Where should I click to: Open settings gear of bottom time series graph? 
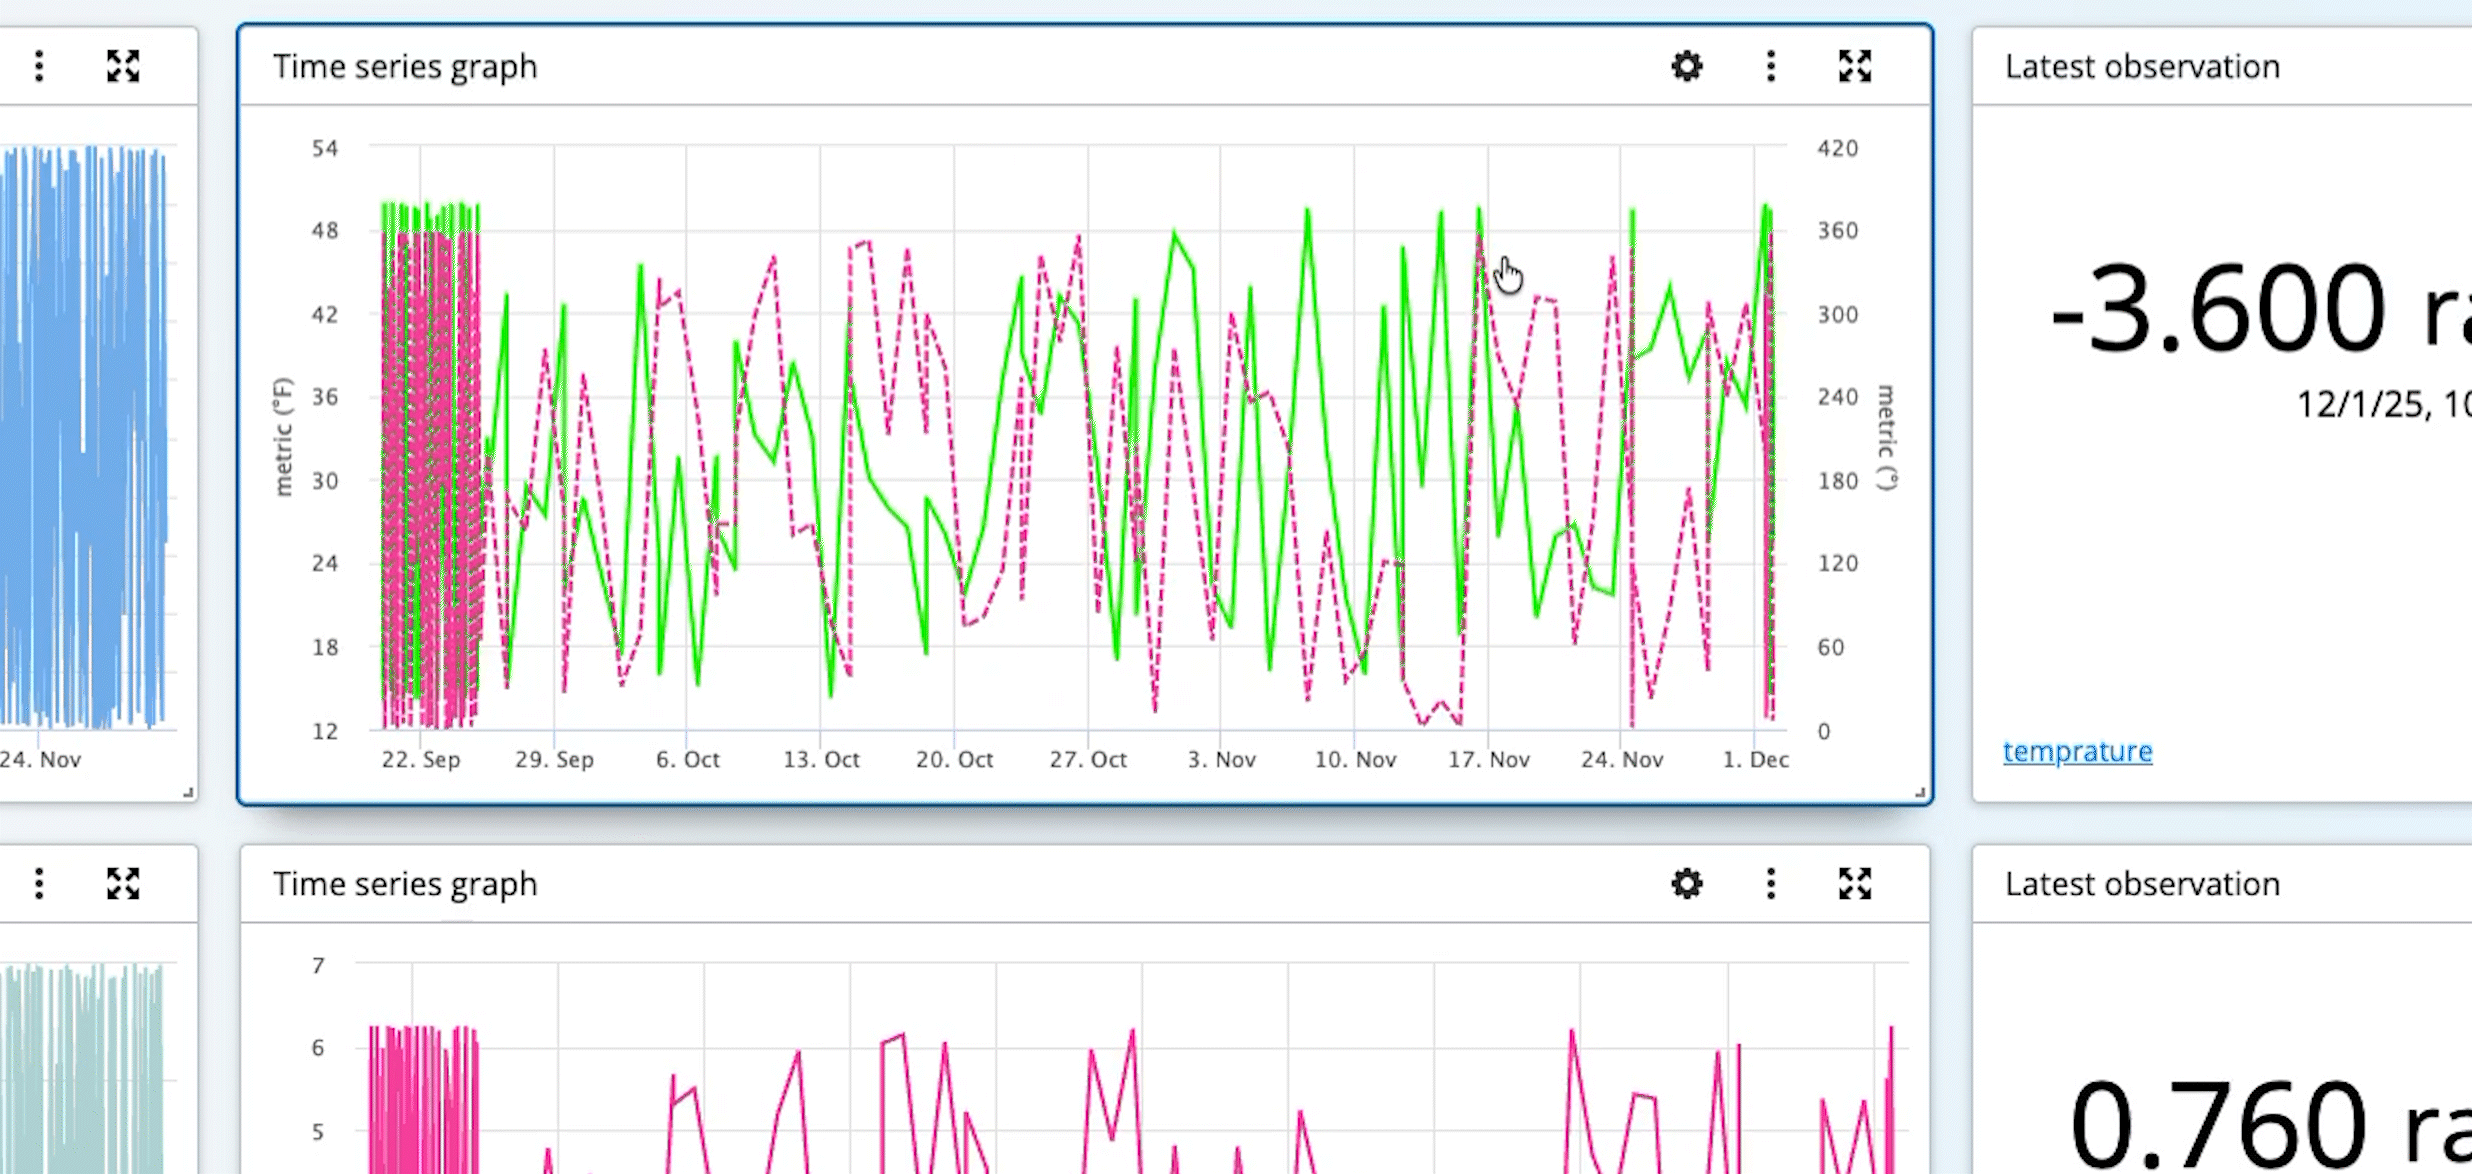coord(1687,884)
